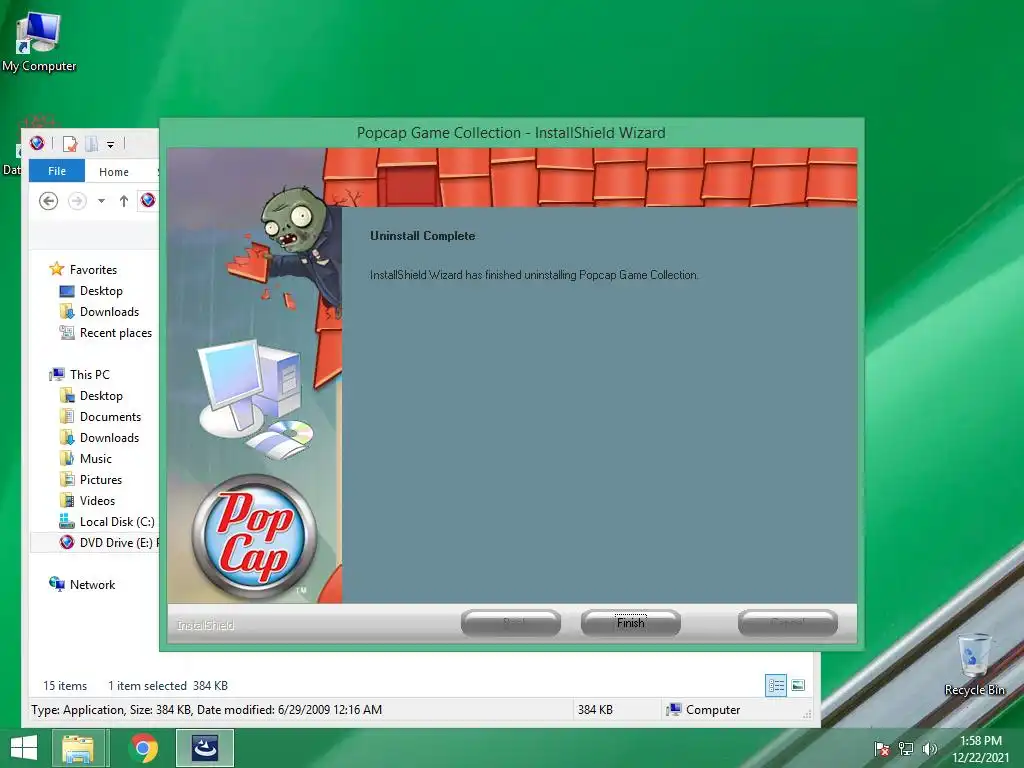The image size is (1024, 768).
Task: Click '1 item selected 384 KB' status text
Action: click(168, 686)
